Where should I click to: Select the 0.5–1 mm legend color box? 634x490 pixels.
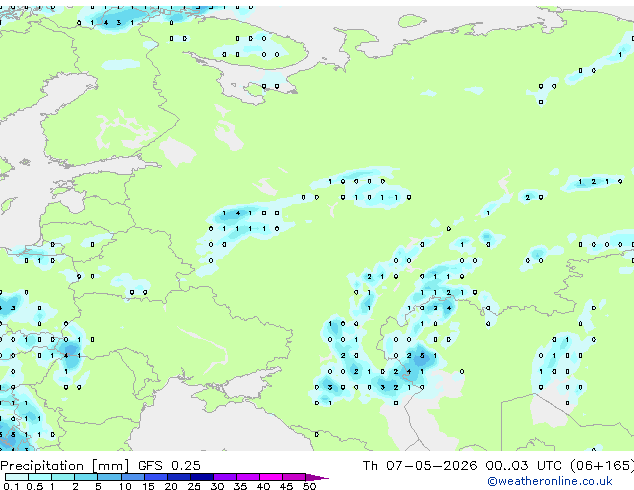(x=40, y=477)
